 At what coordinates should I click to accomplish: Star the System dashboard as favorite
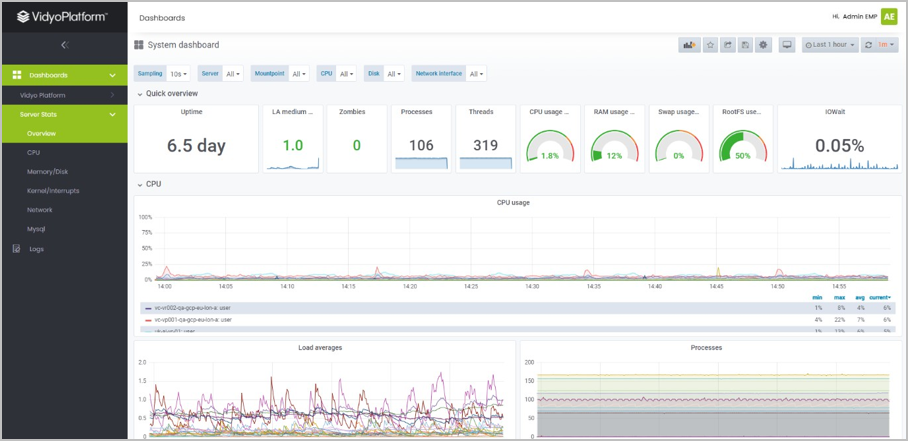(709, 45)
